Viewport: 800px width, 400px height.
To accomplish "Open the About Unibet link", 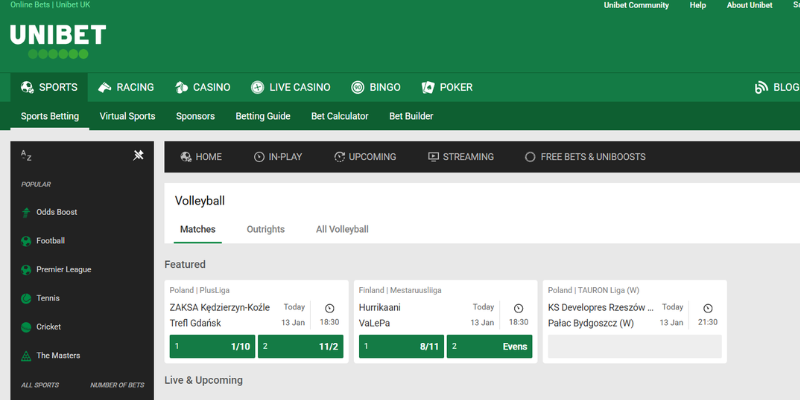I will pyautogui.click(x=749, y=5).
